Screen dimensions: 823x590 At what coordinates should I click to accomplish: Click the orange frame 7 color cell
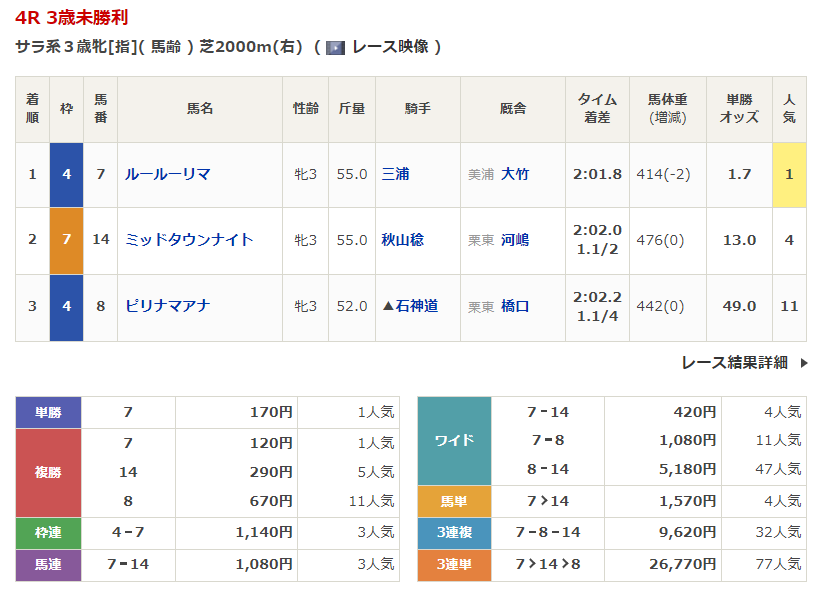click(66, 240)
